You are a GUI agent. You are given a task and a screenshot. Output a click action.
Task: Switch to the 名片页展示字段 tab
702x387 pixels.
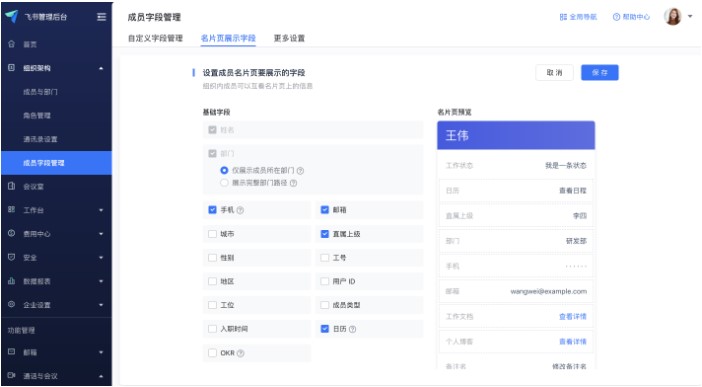228,38
